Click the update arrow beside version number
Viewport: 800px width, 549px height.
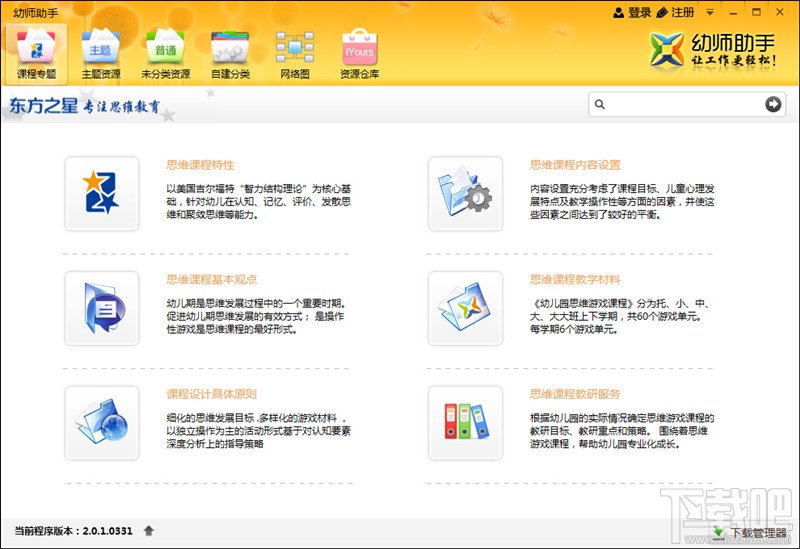(x=148, y=531)
